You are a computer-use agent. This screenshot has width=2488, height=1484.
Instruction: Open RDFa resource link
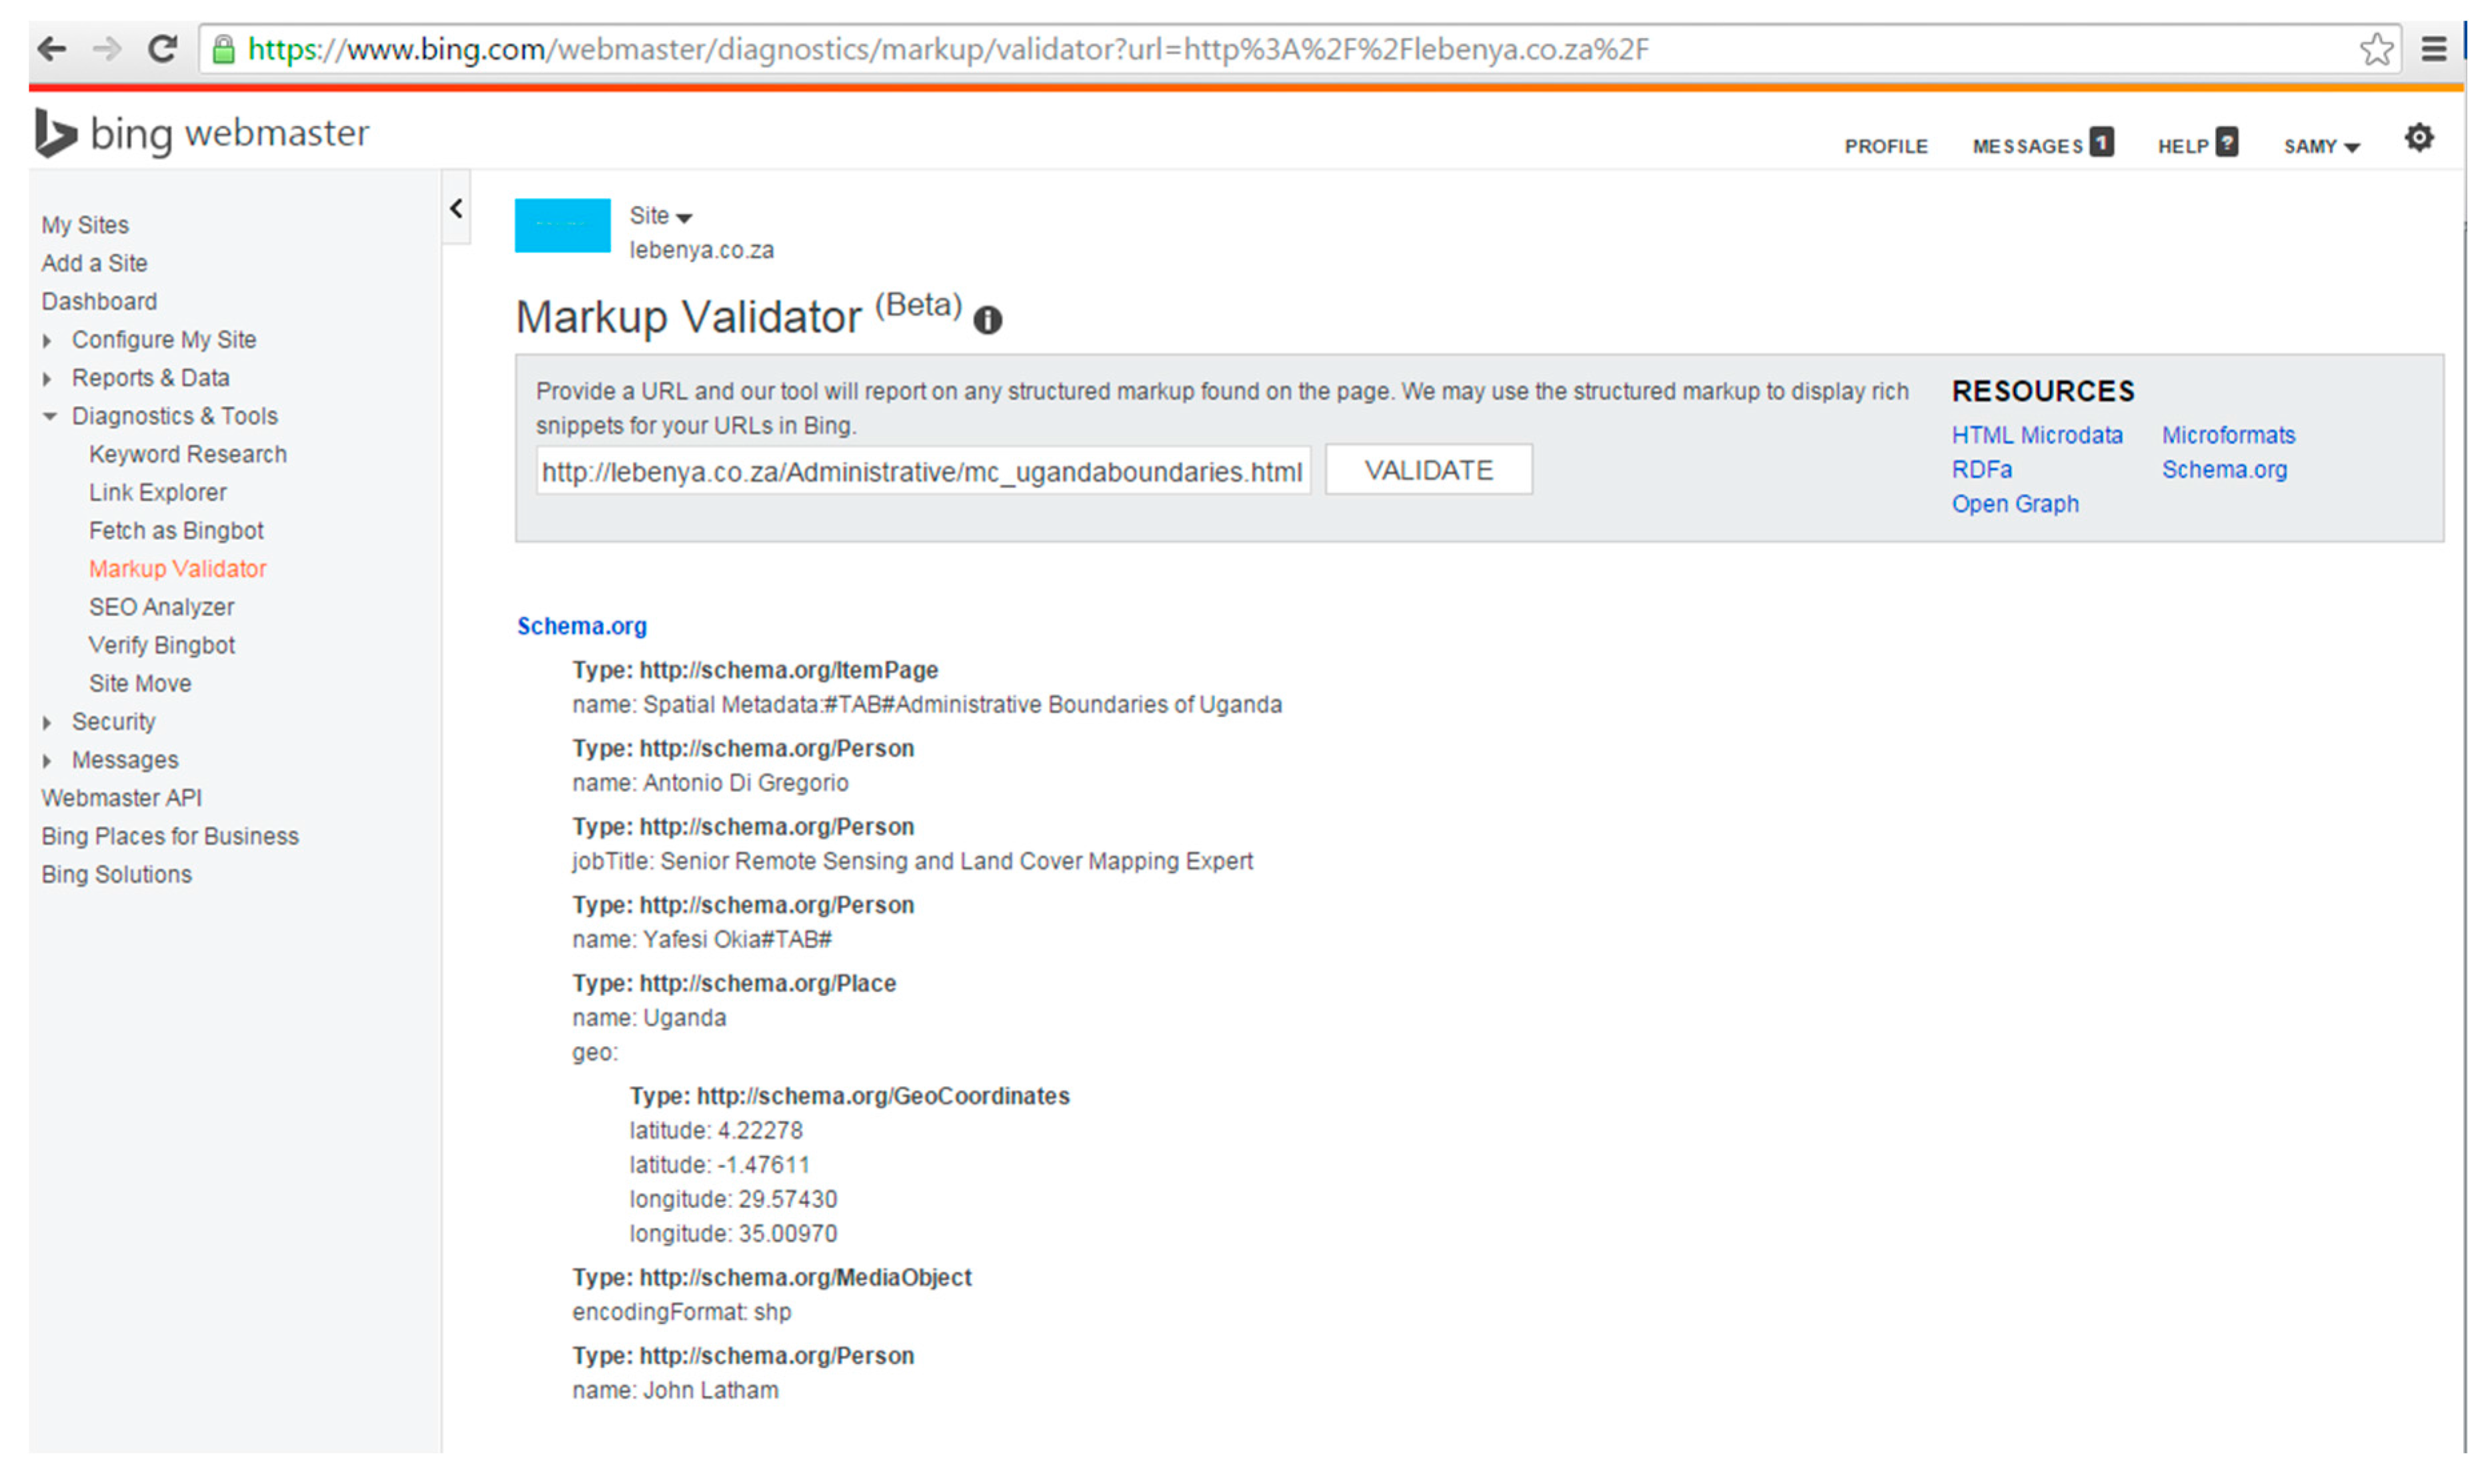pyautogui.click(x=1981, y=469)
